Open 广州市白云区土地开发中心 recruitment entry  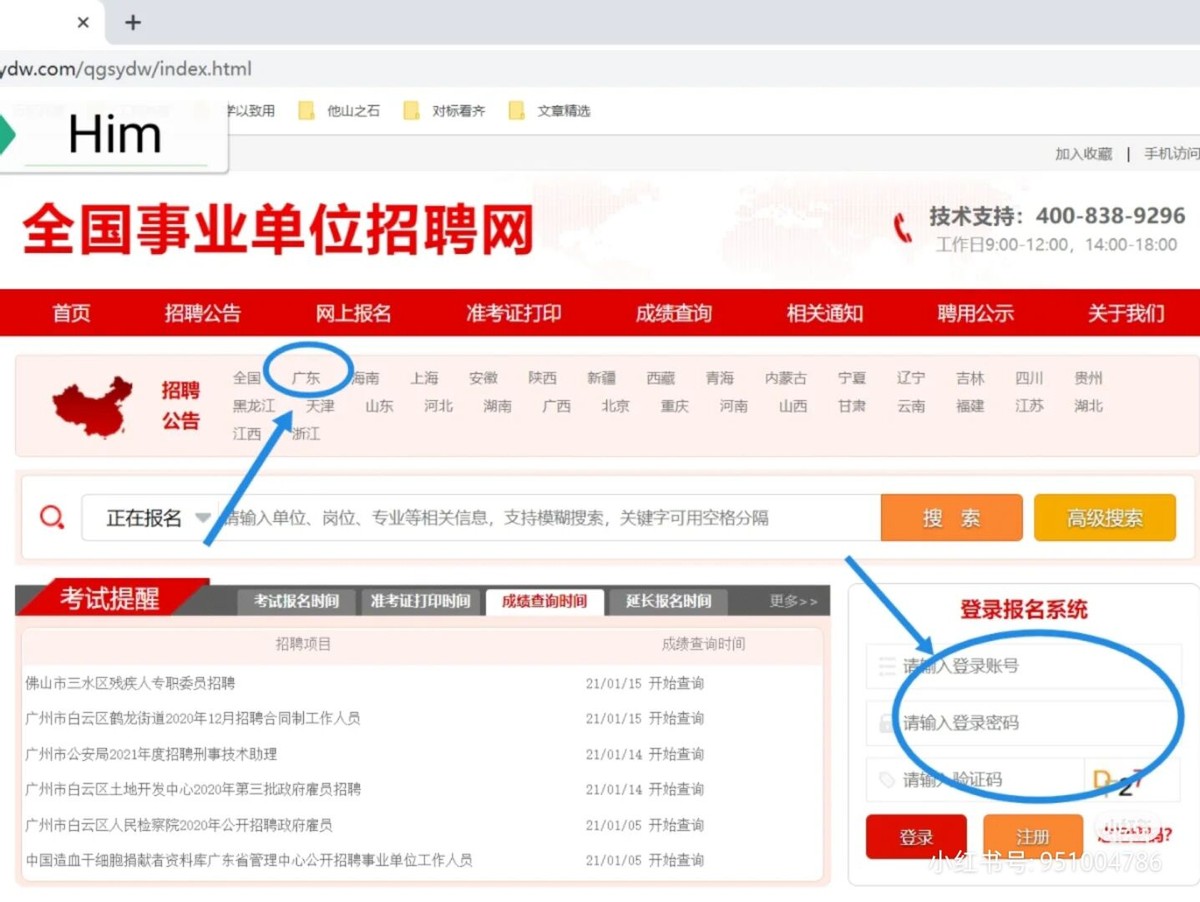193,789
